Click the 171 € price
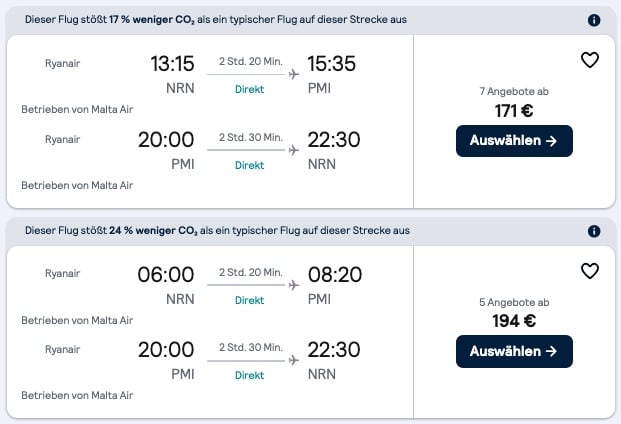The image size is (621, 424). tap(514, 111)
